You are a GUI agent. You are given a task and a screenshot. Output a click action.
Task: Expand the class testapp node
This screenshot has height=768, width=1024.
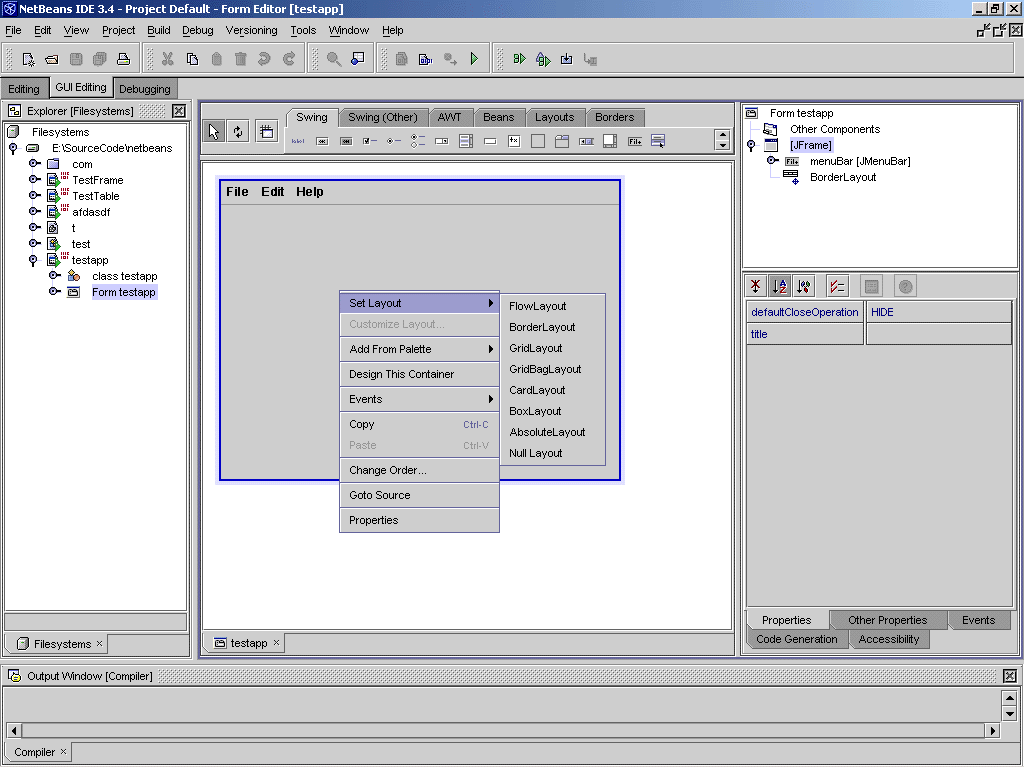click(x=55, y=276)
